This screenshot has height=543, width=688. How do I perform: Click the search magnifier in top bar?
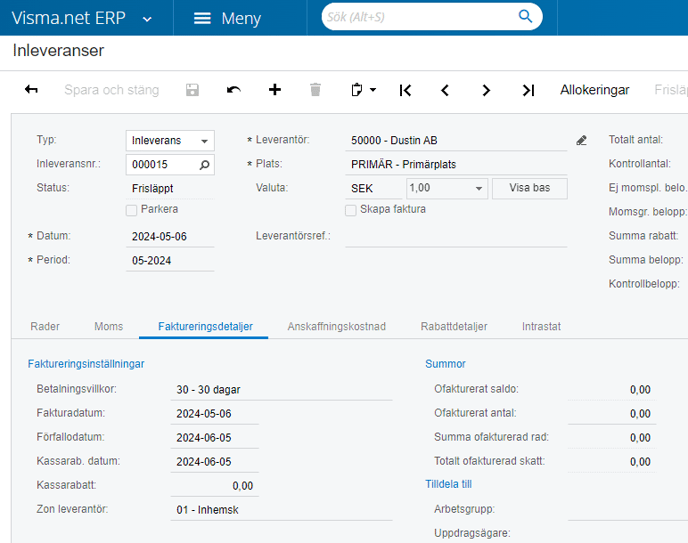[525, 17]
